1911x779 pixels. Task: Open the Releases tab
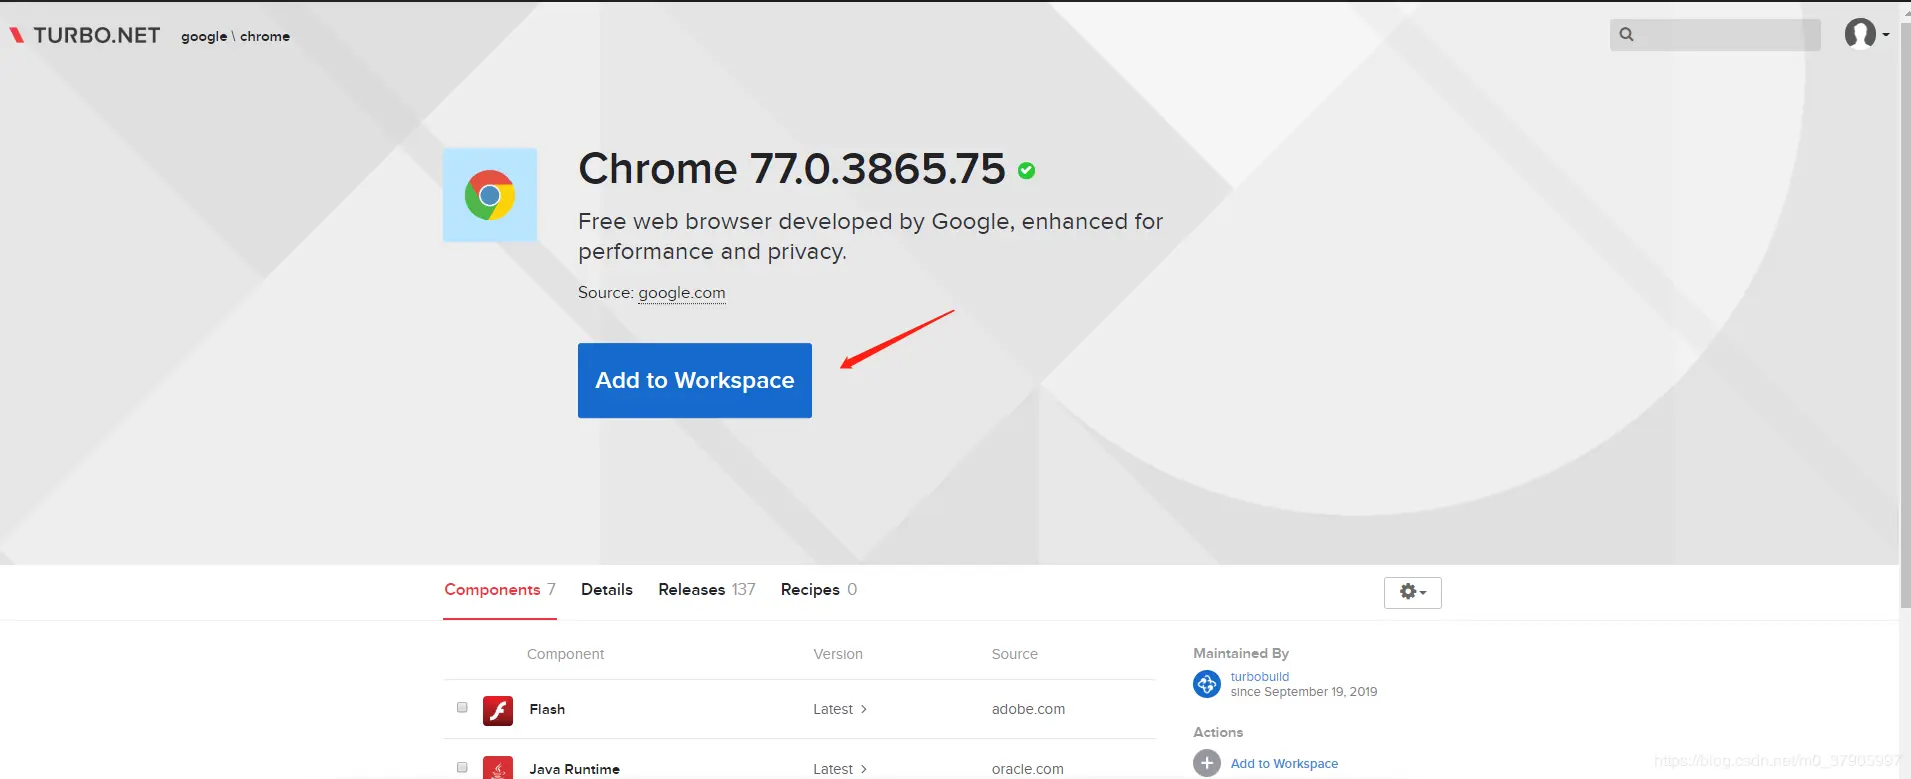click(x=707, y=590)
